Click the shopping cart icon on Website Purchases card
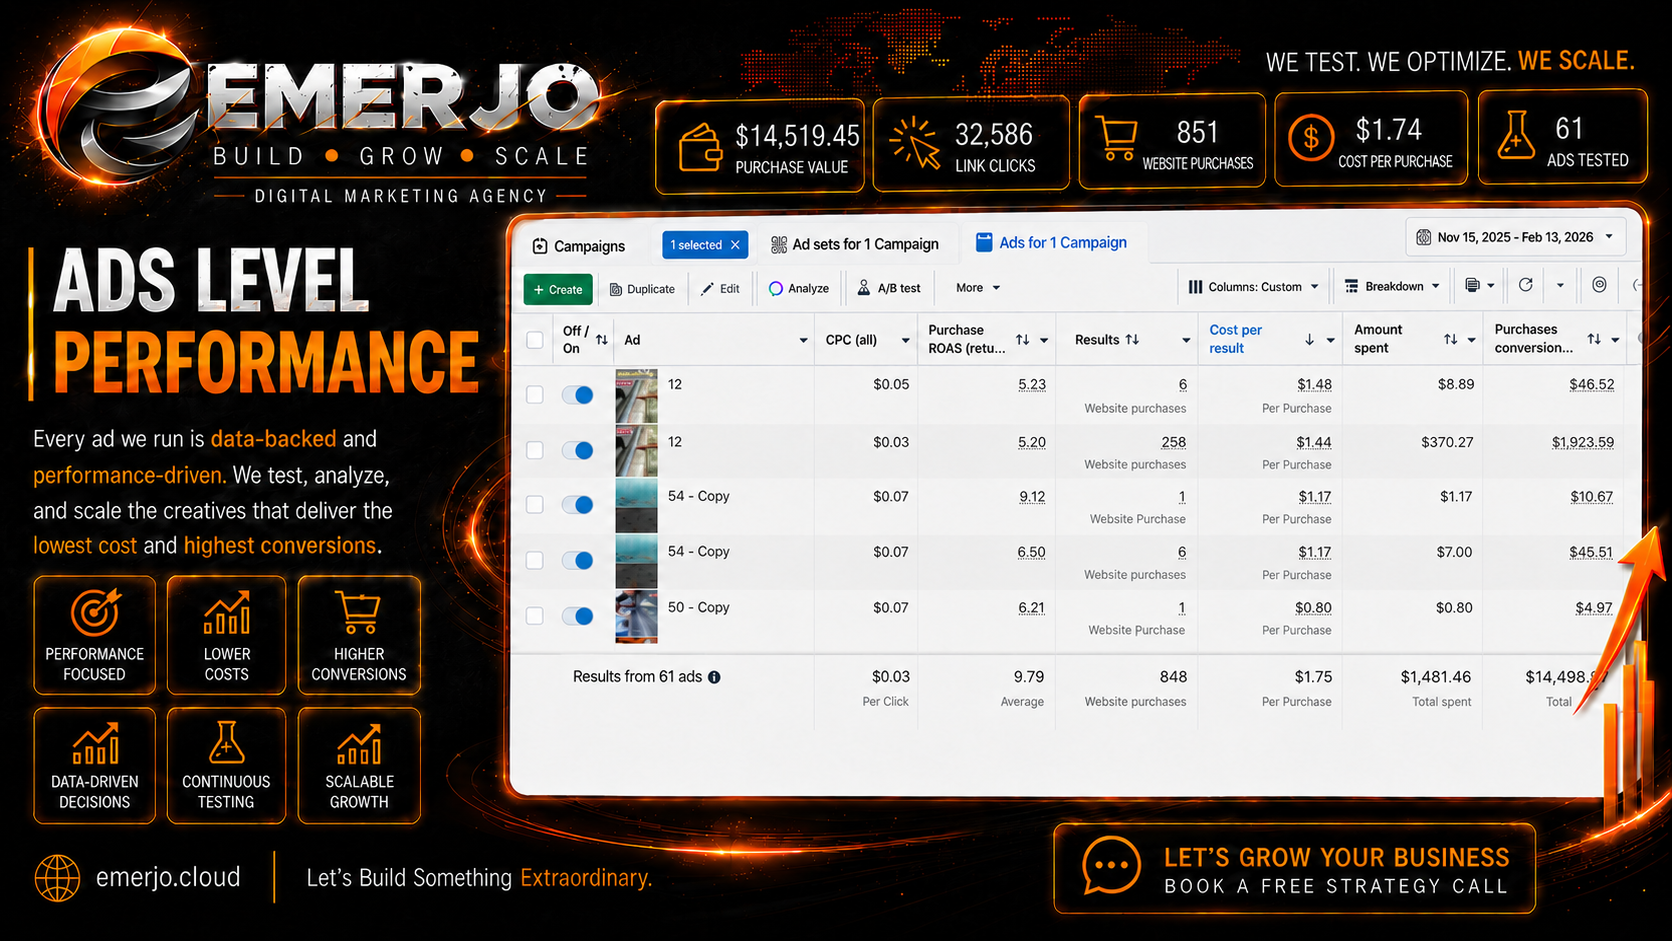 click(x=1116, y=138)
